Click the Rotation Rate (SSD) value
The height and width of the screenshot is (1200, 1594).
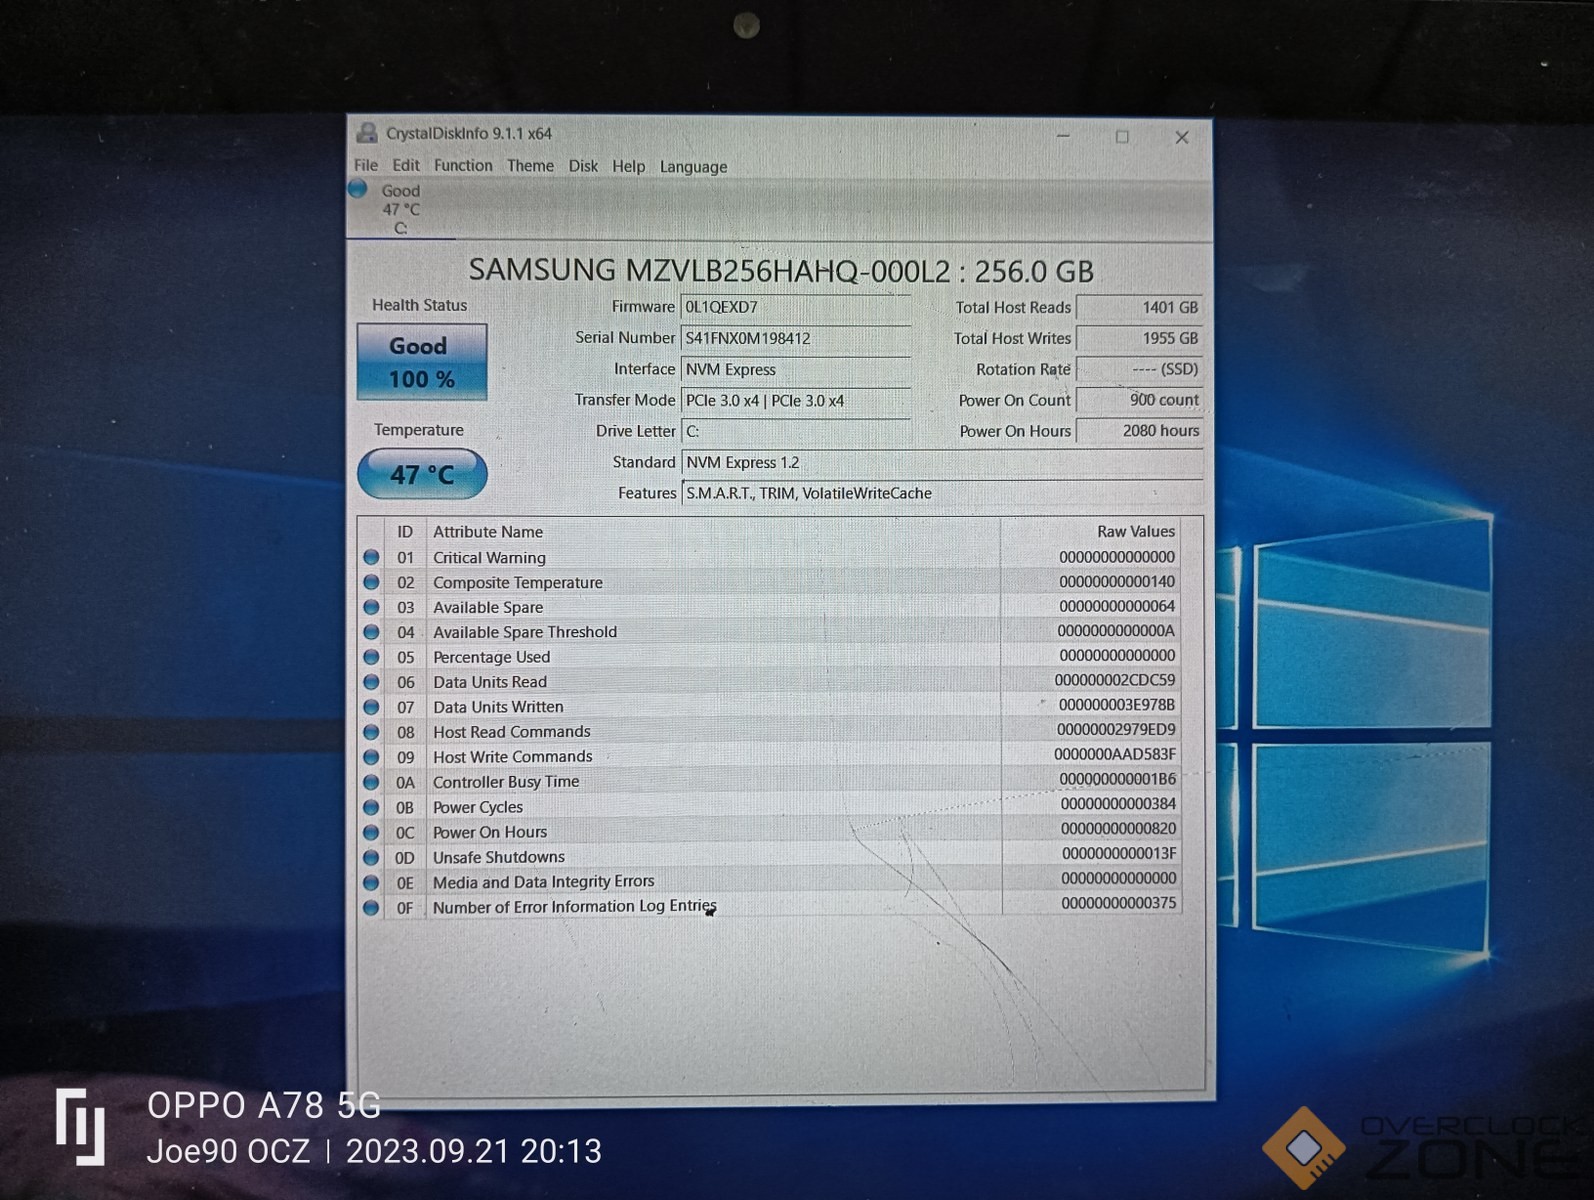click(1139, 369)
